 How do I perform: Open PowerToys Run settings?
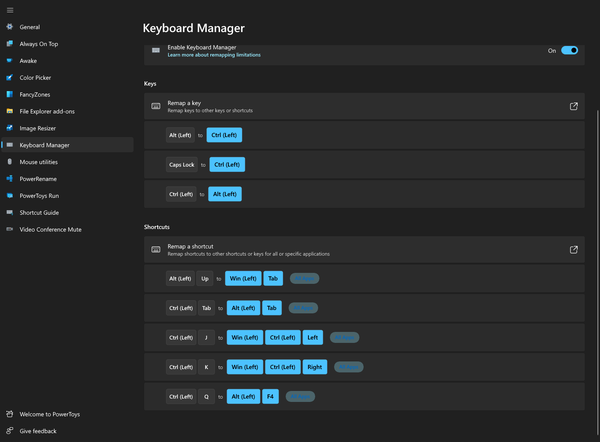pyautogui.click(x=40, y=196)
